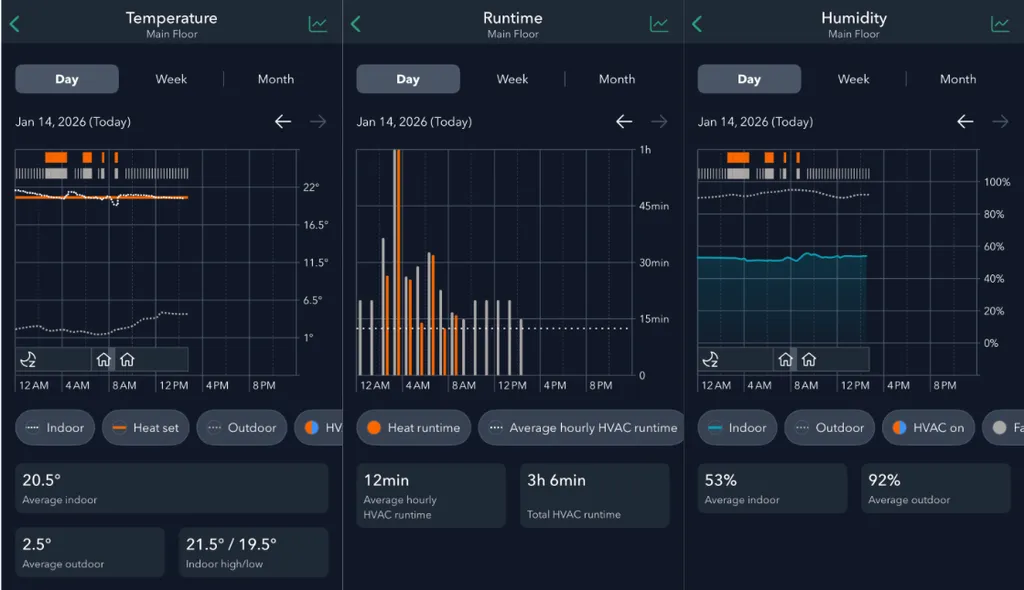Select a home comfort-setting icon on the Temperature chart
The width and height of the screenshot is (1024, 590).
click(x=103, y=358)
